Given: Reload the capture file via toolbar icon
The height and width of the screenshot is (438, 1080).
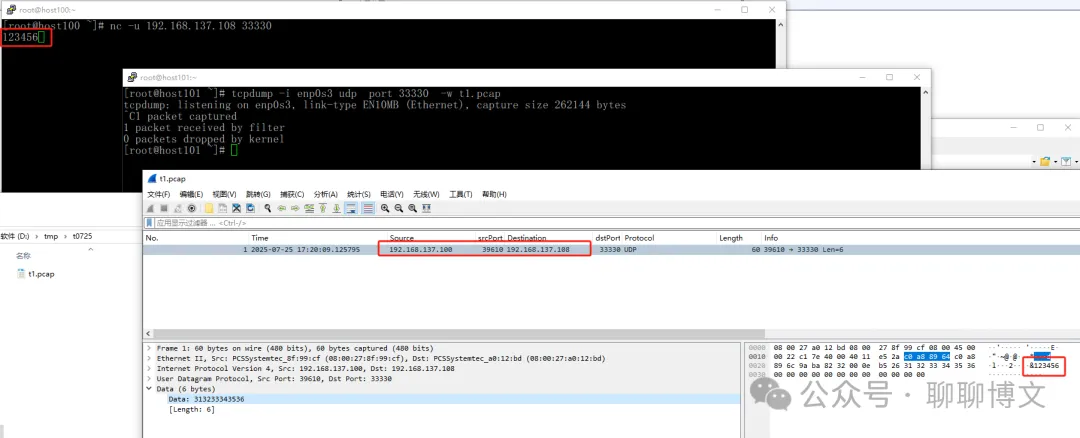Looking at the screenshot, I should 250,208.
